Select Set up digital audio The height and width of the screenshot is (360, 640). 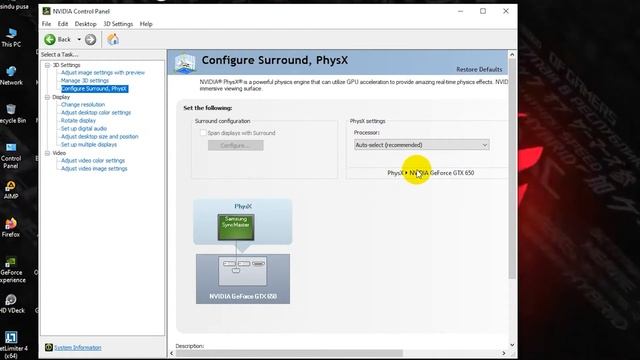pos(84,129)
